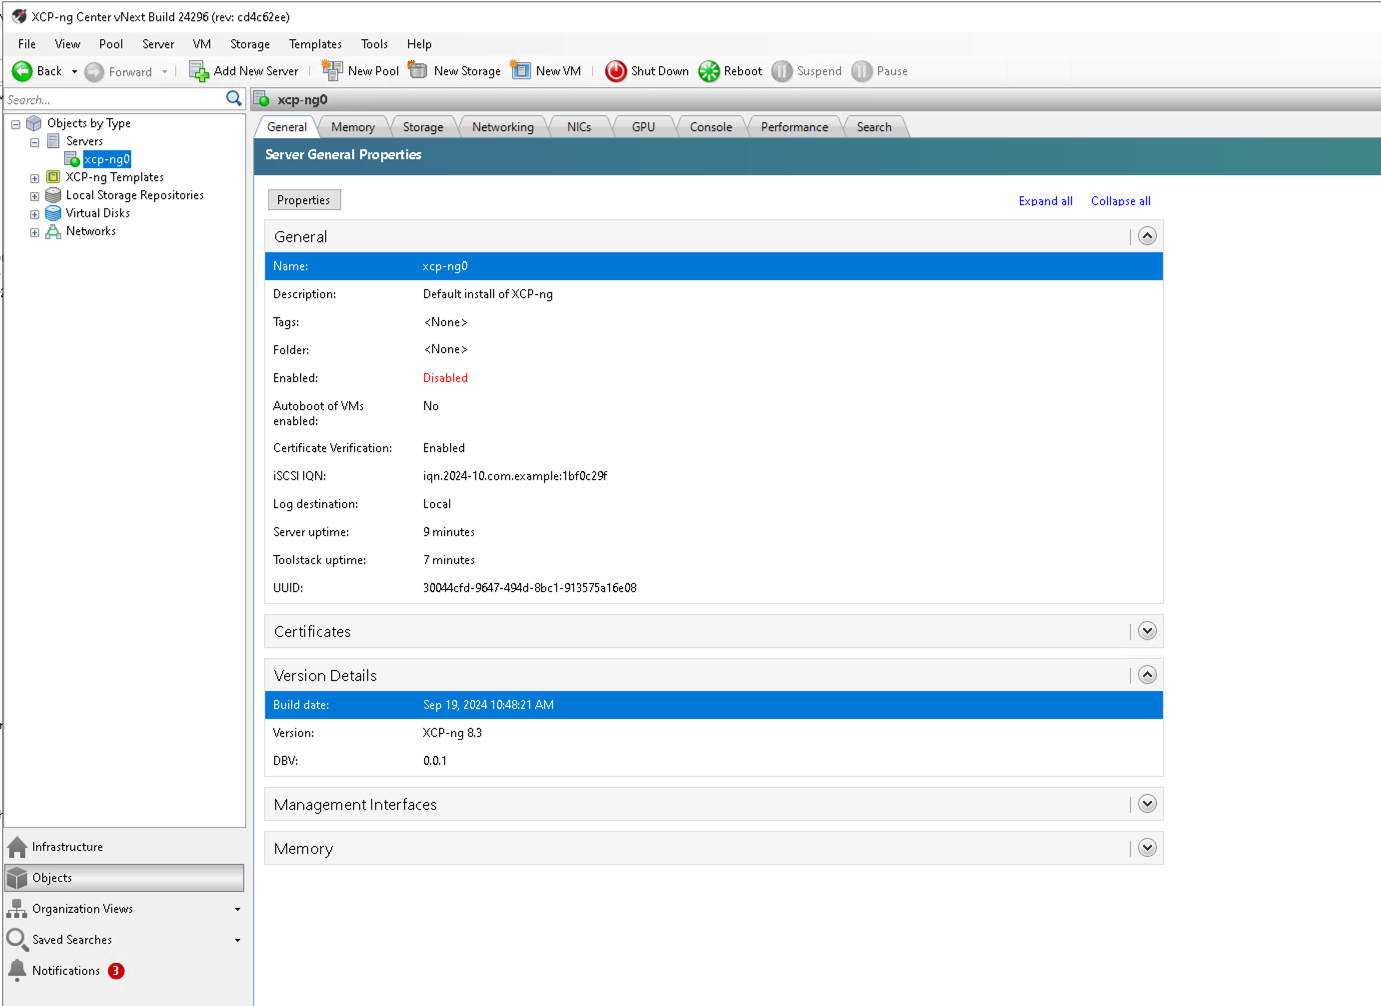Viewport: 1381px width, 1006px height.
Task: Click the Collapse all link
Action: [1120, 201]
